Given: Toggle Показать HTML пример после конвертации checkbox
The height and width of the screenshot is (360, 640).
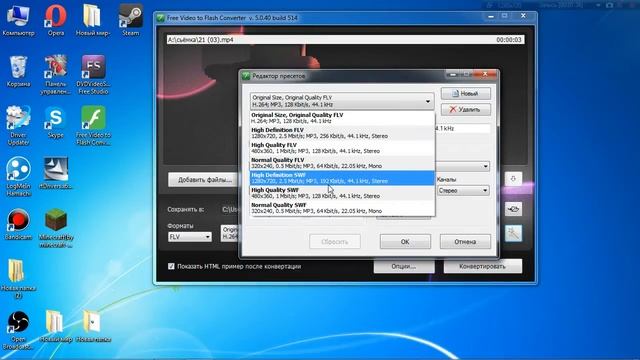Looking at the screenshot, I should (x=171, y=266).
